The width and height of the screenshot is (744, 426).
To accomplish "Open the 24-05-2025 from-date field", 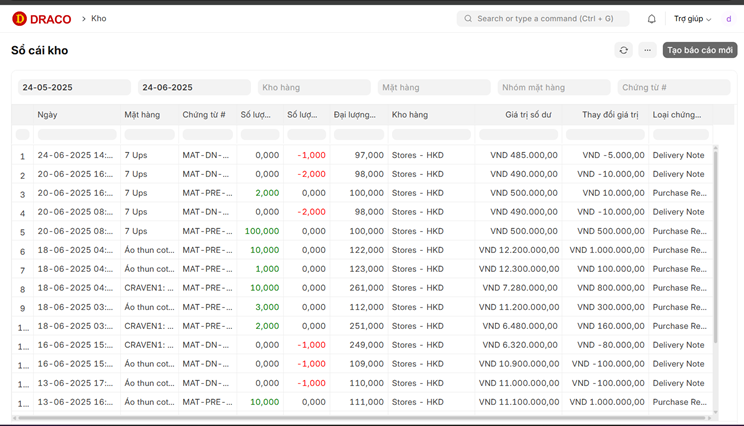I will click(74, 87).
